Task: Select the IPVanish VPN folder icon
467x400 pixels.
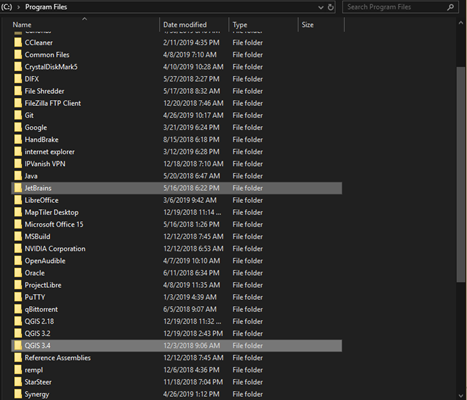Action: (x=18, y=164)
